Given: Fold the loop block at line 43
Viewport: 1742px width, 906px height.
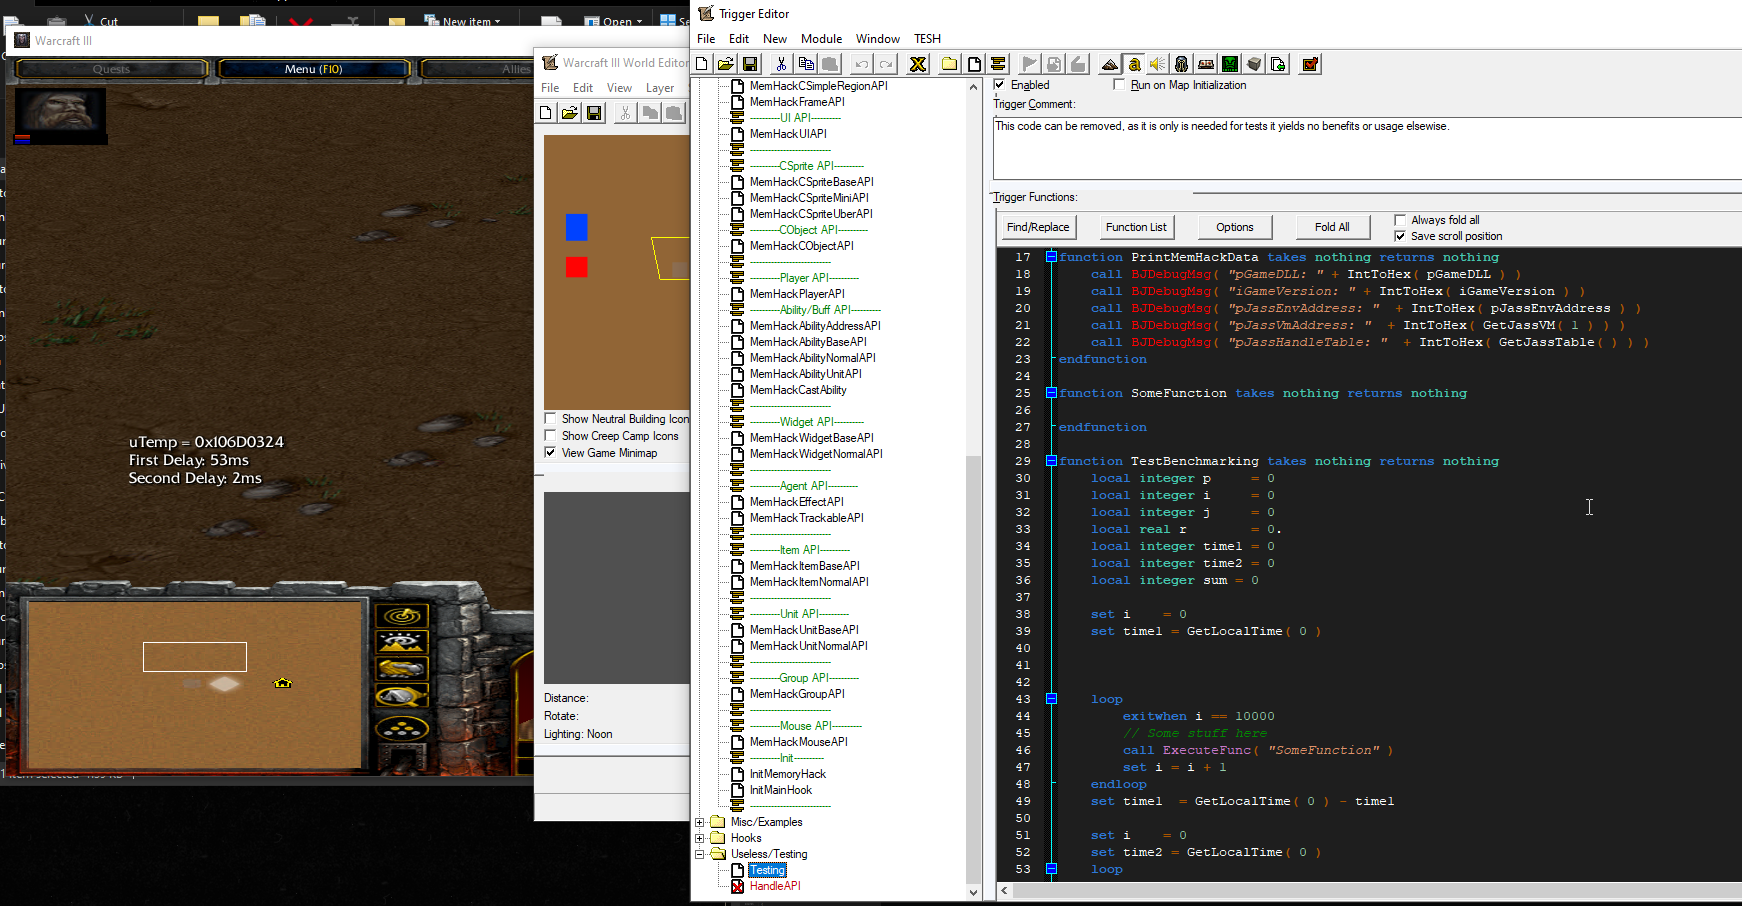Looking at the screenshot, I should point(1051,699).
